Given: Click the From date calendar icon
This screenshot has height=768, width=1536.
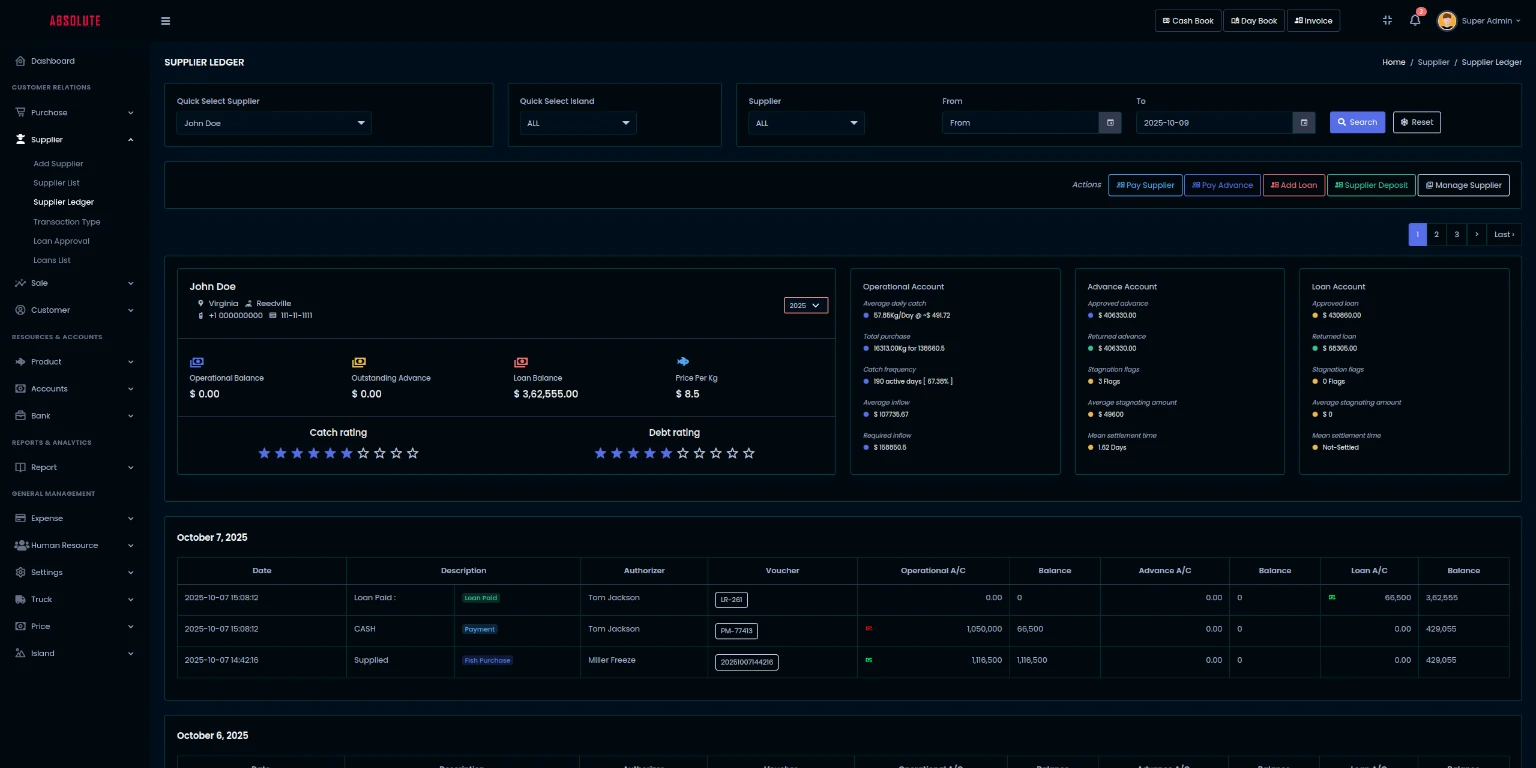Looking at the screenshot, I should pos(1110,123).
